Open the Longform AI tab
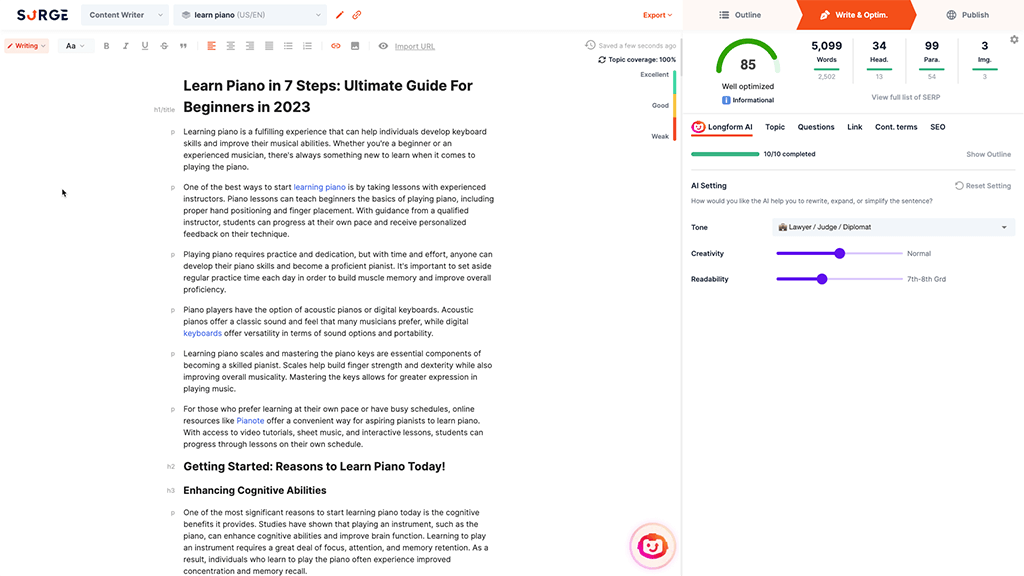The width and height of the screenshot is (1024, 576). tap(722, 127)
